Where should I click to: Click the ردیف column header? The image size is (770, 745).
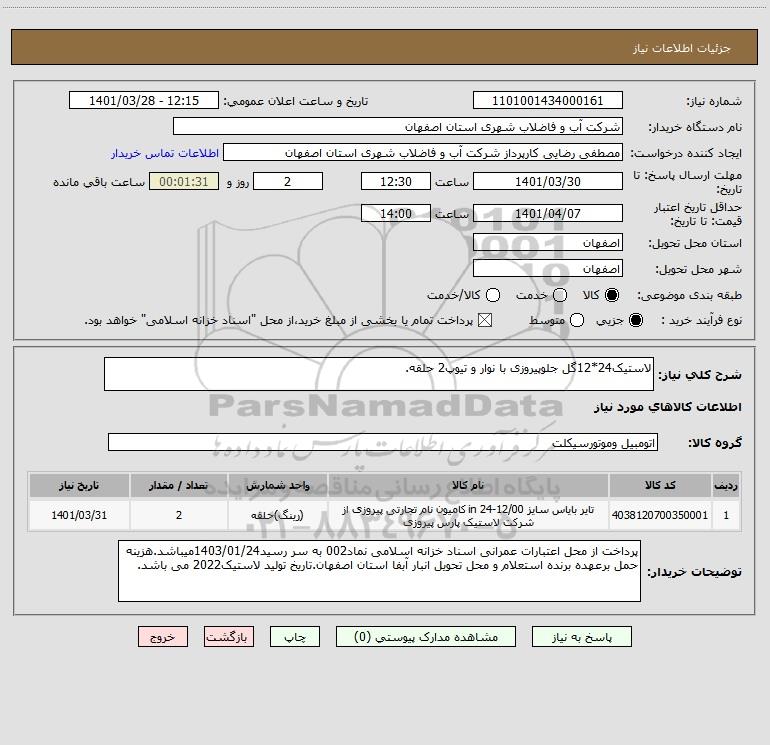click(726, 485)
